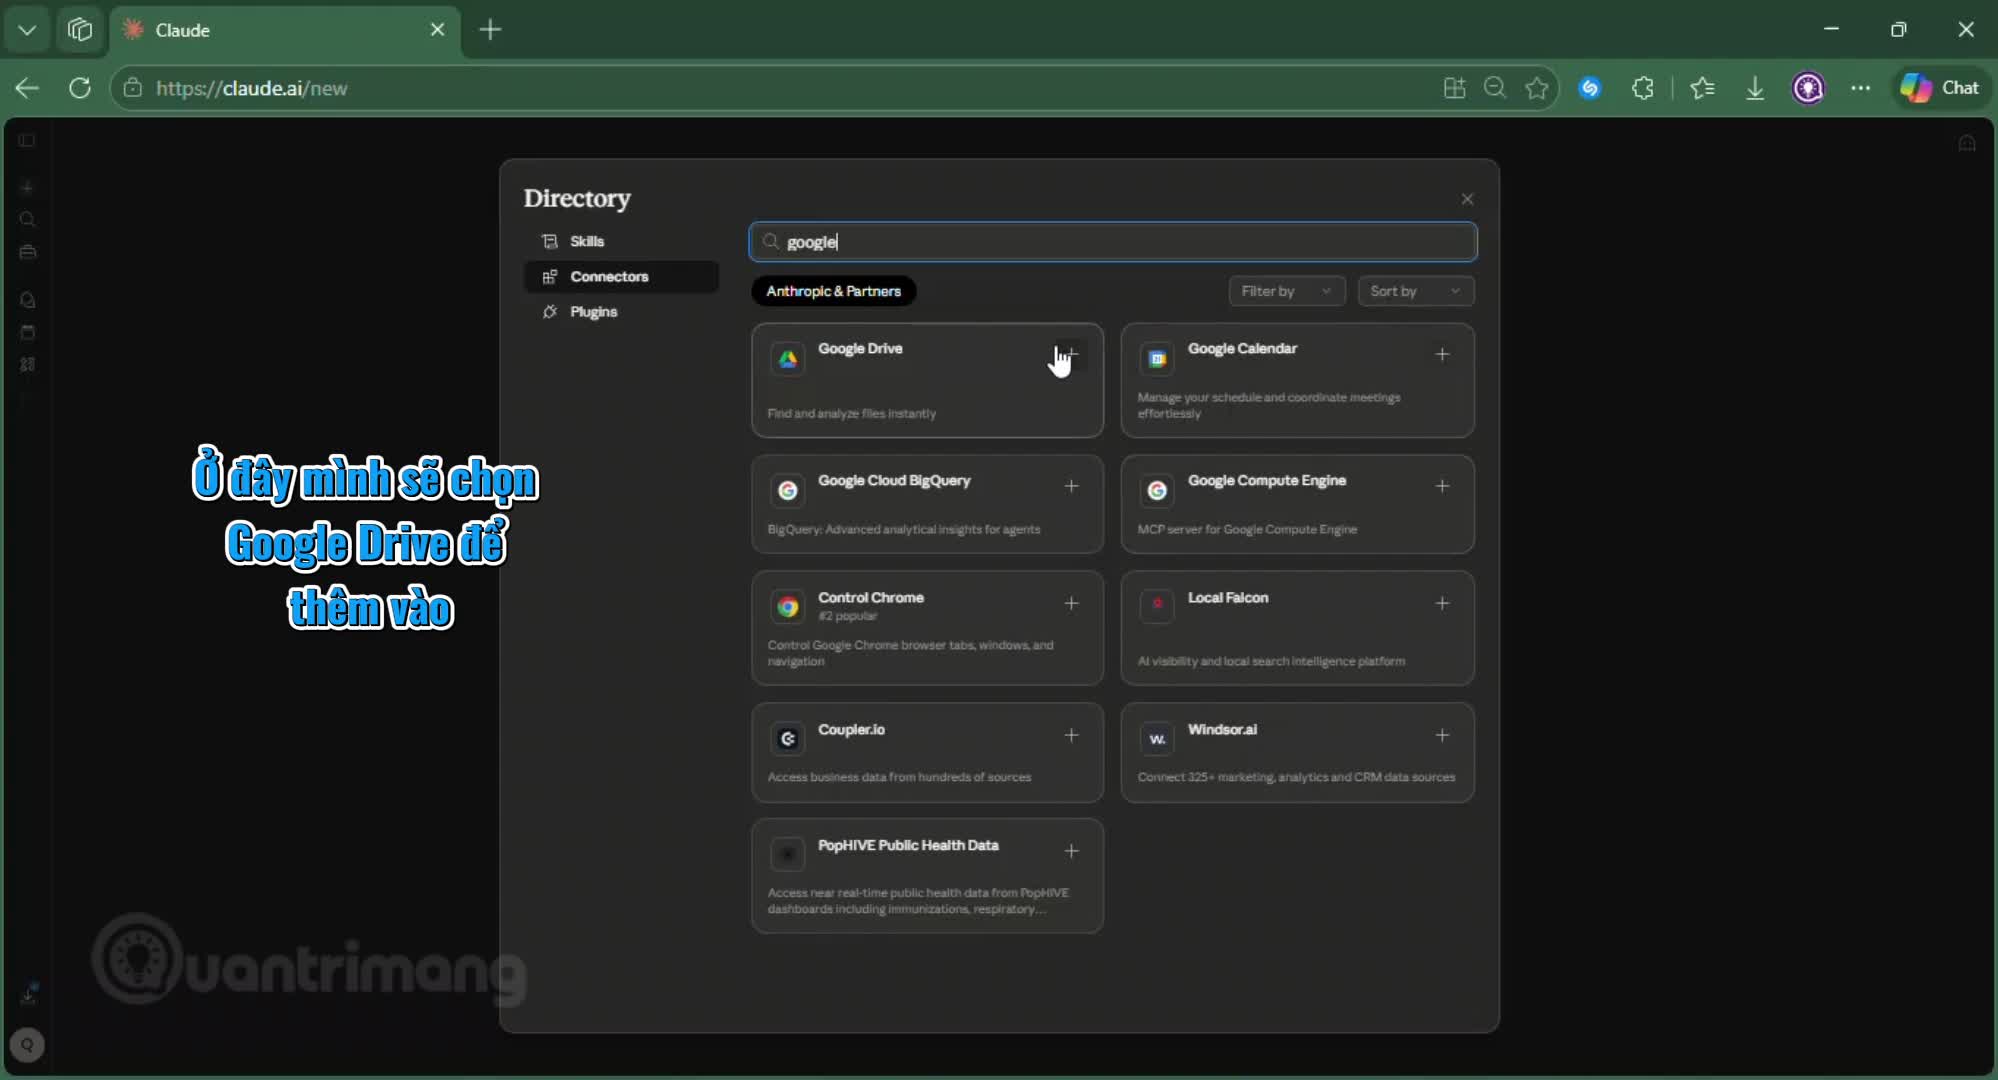
Task: Open the browser downloads panel
Action: point(1755,88)
